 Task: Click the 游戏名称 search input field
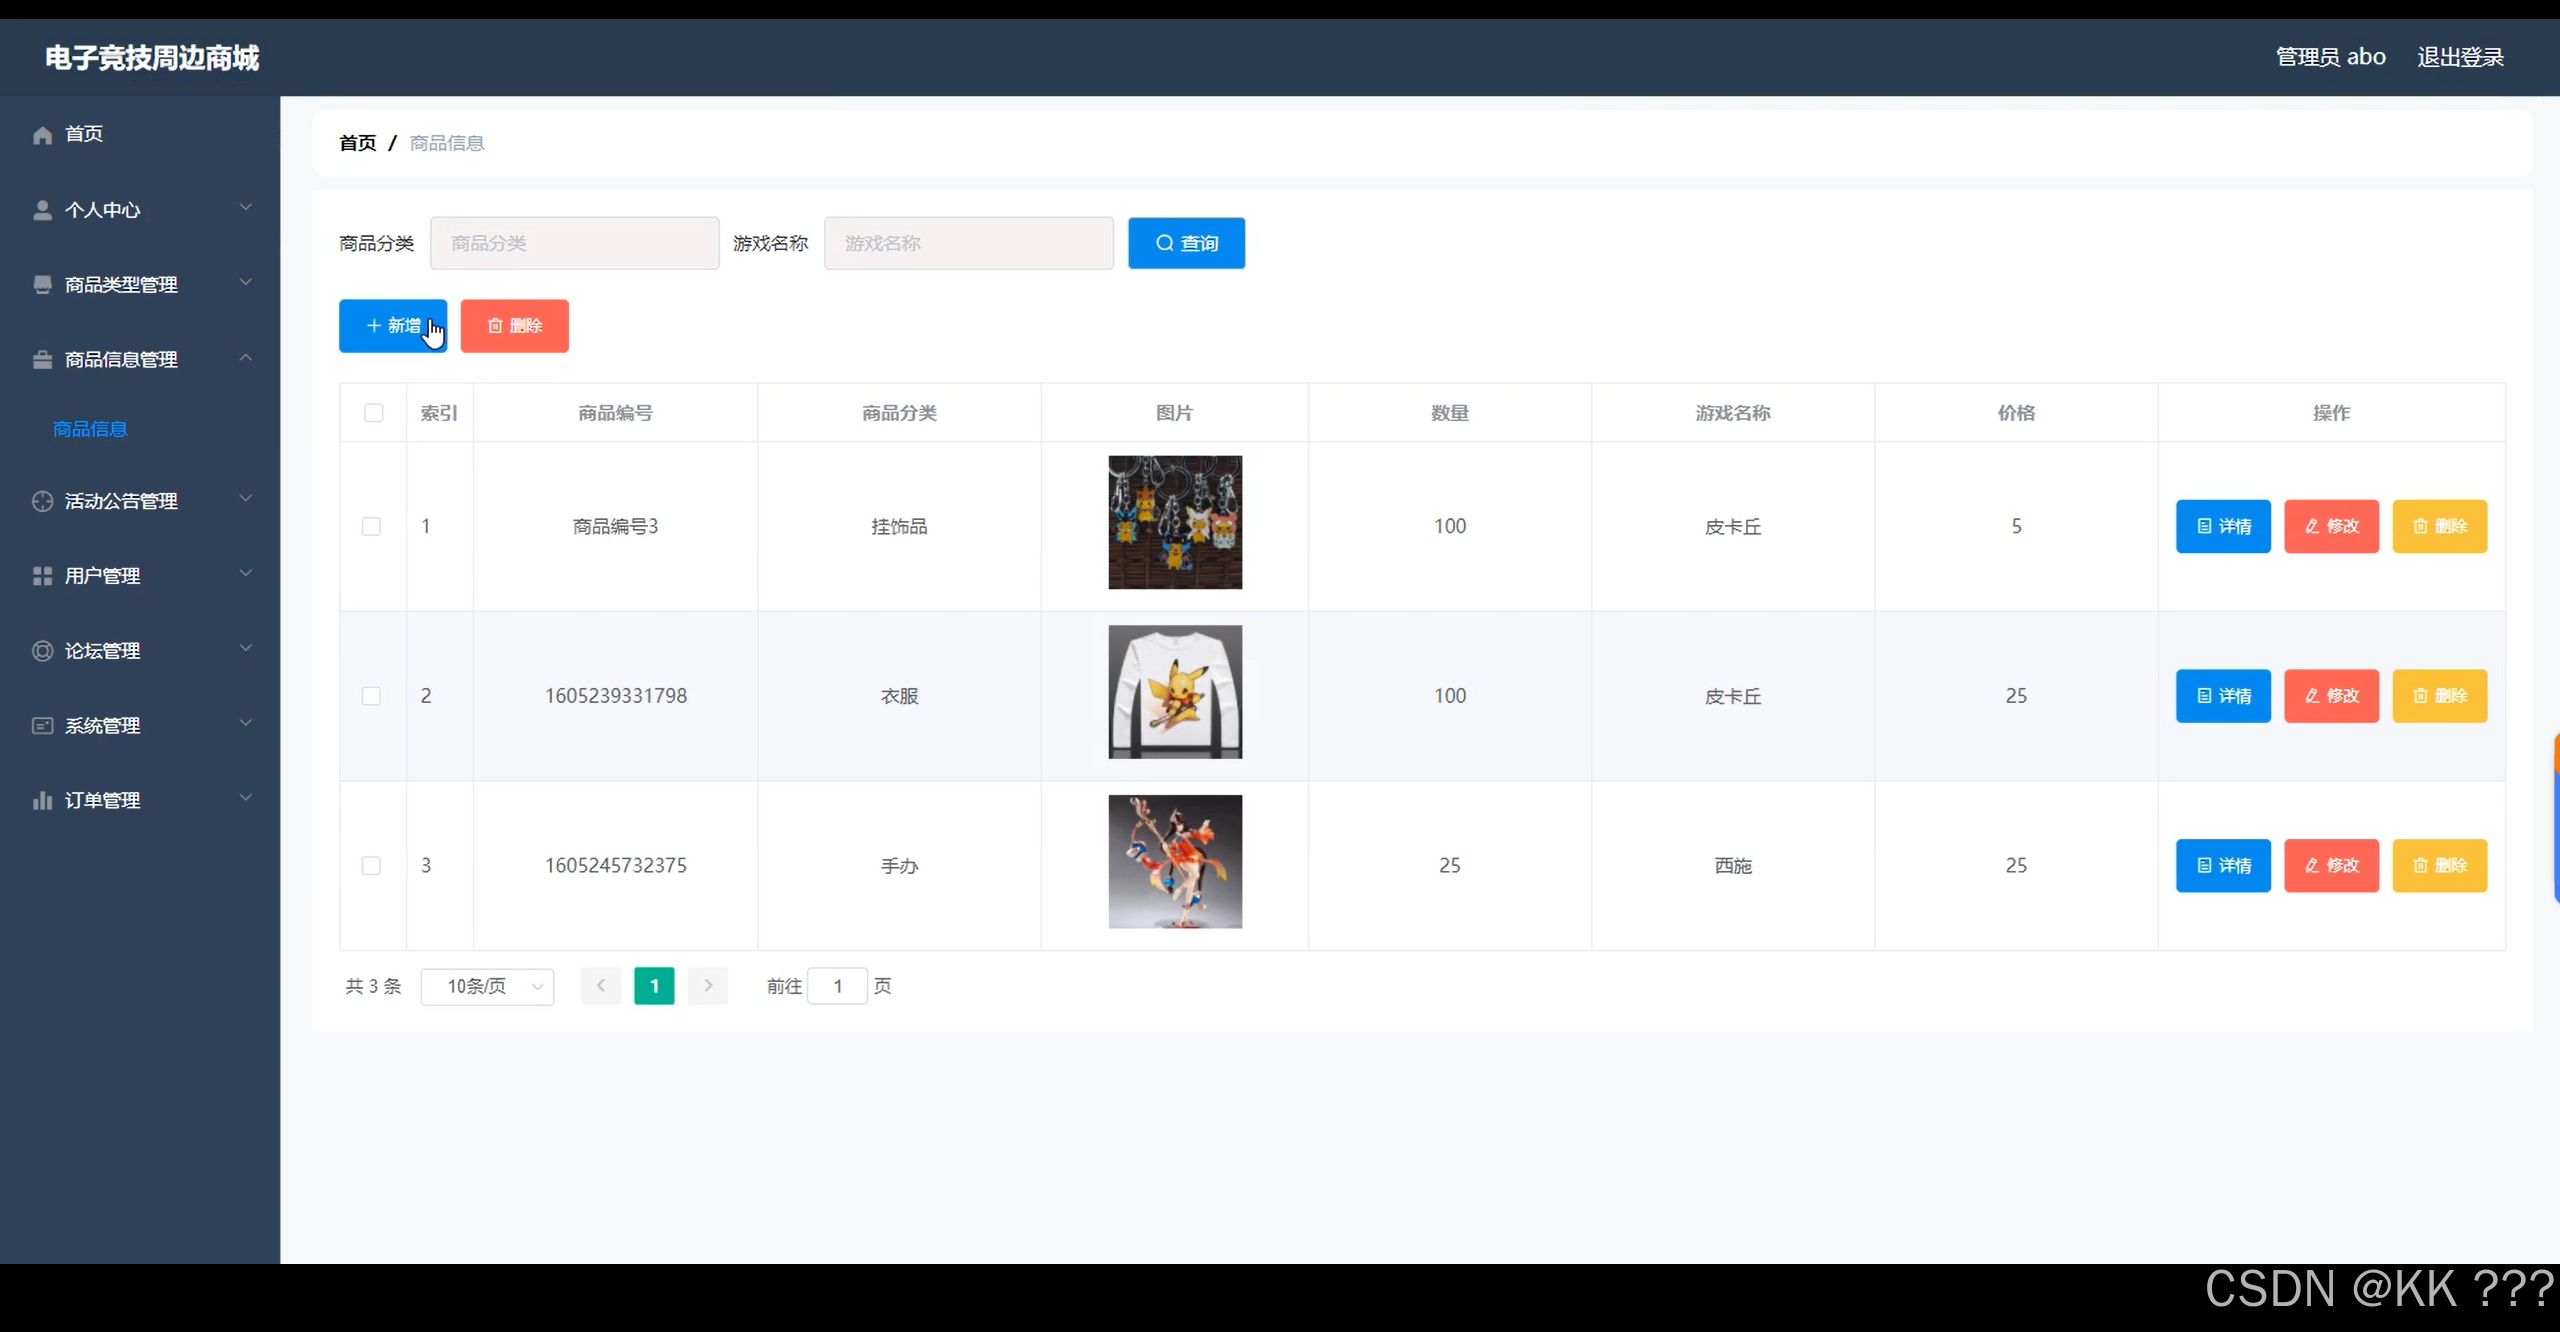pyautogui.click(x=968, y=243)
